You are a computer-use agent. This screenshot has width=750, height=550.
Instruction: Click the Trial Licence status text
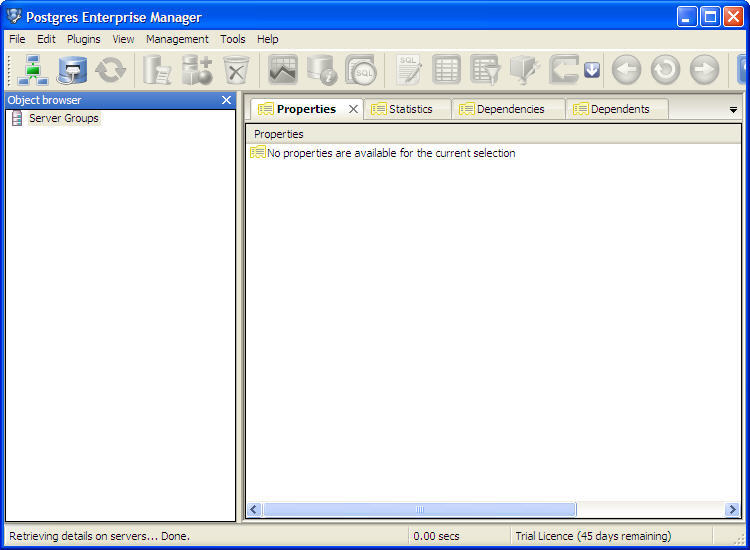593,536
